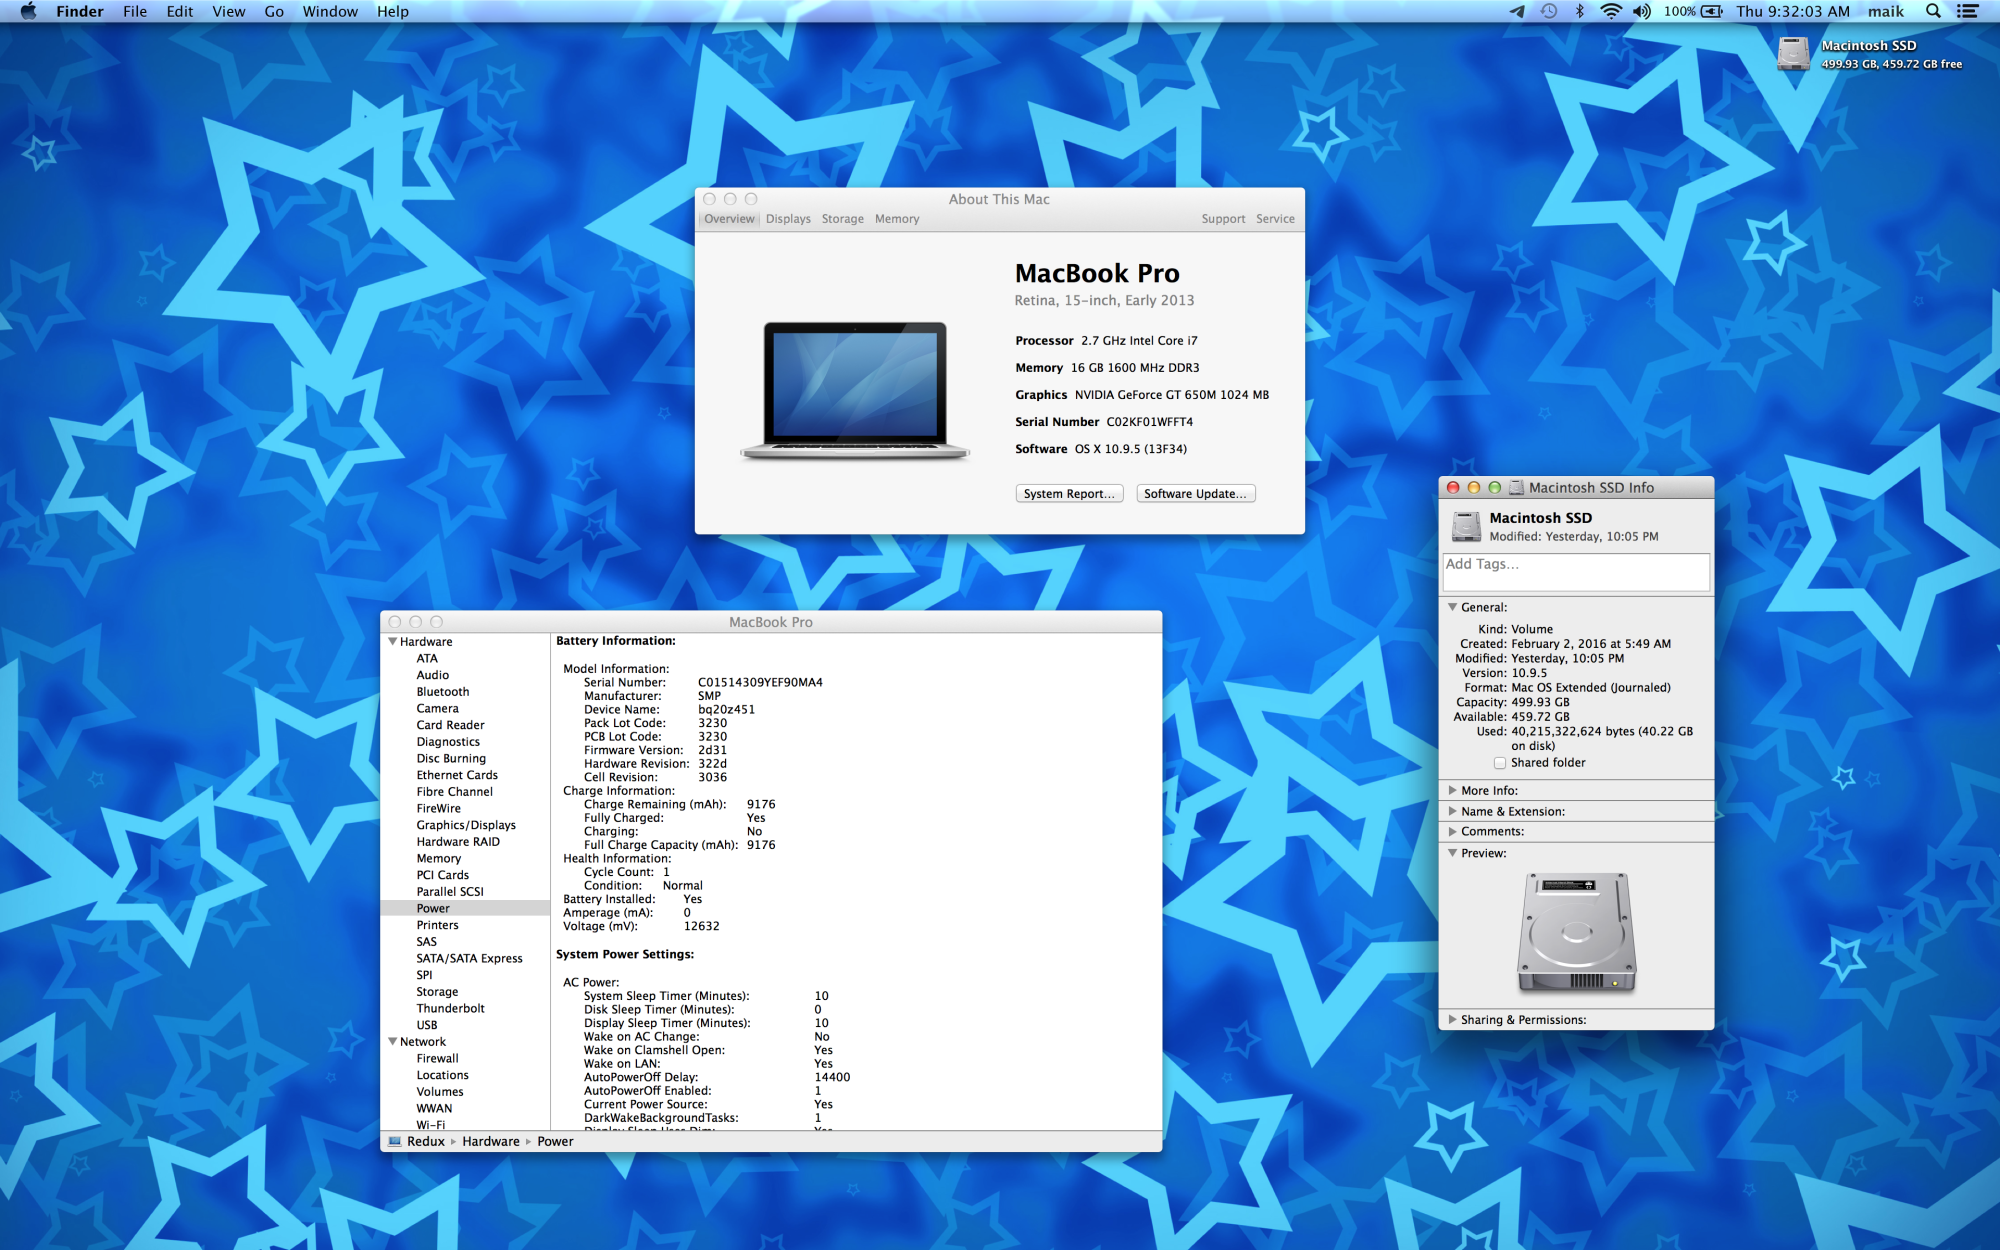This screenshot has height=1250, width=2000.
Task: Open the Window menu
Action: (x=330, y=11)
